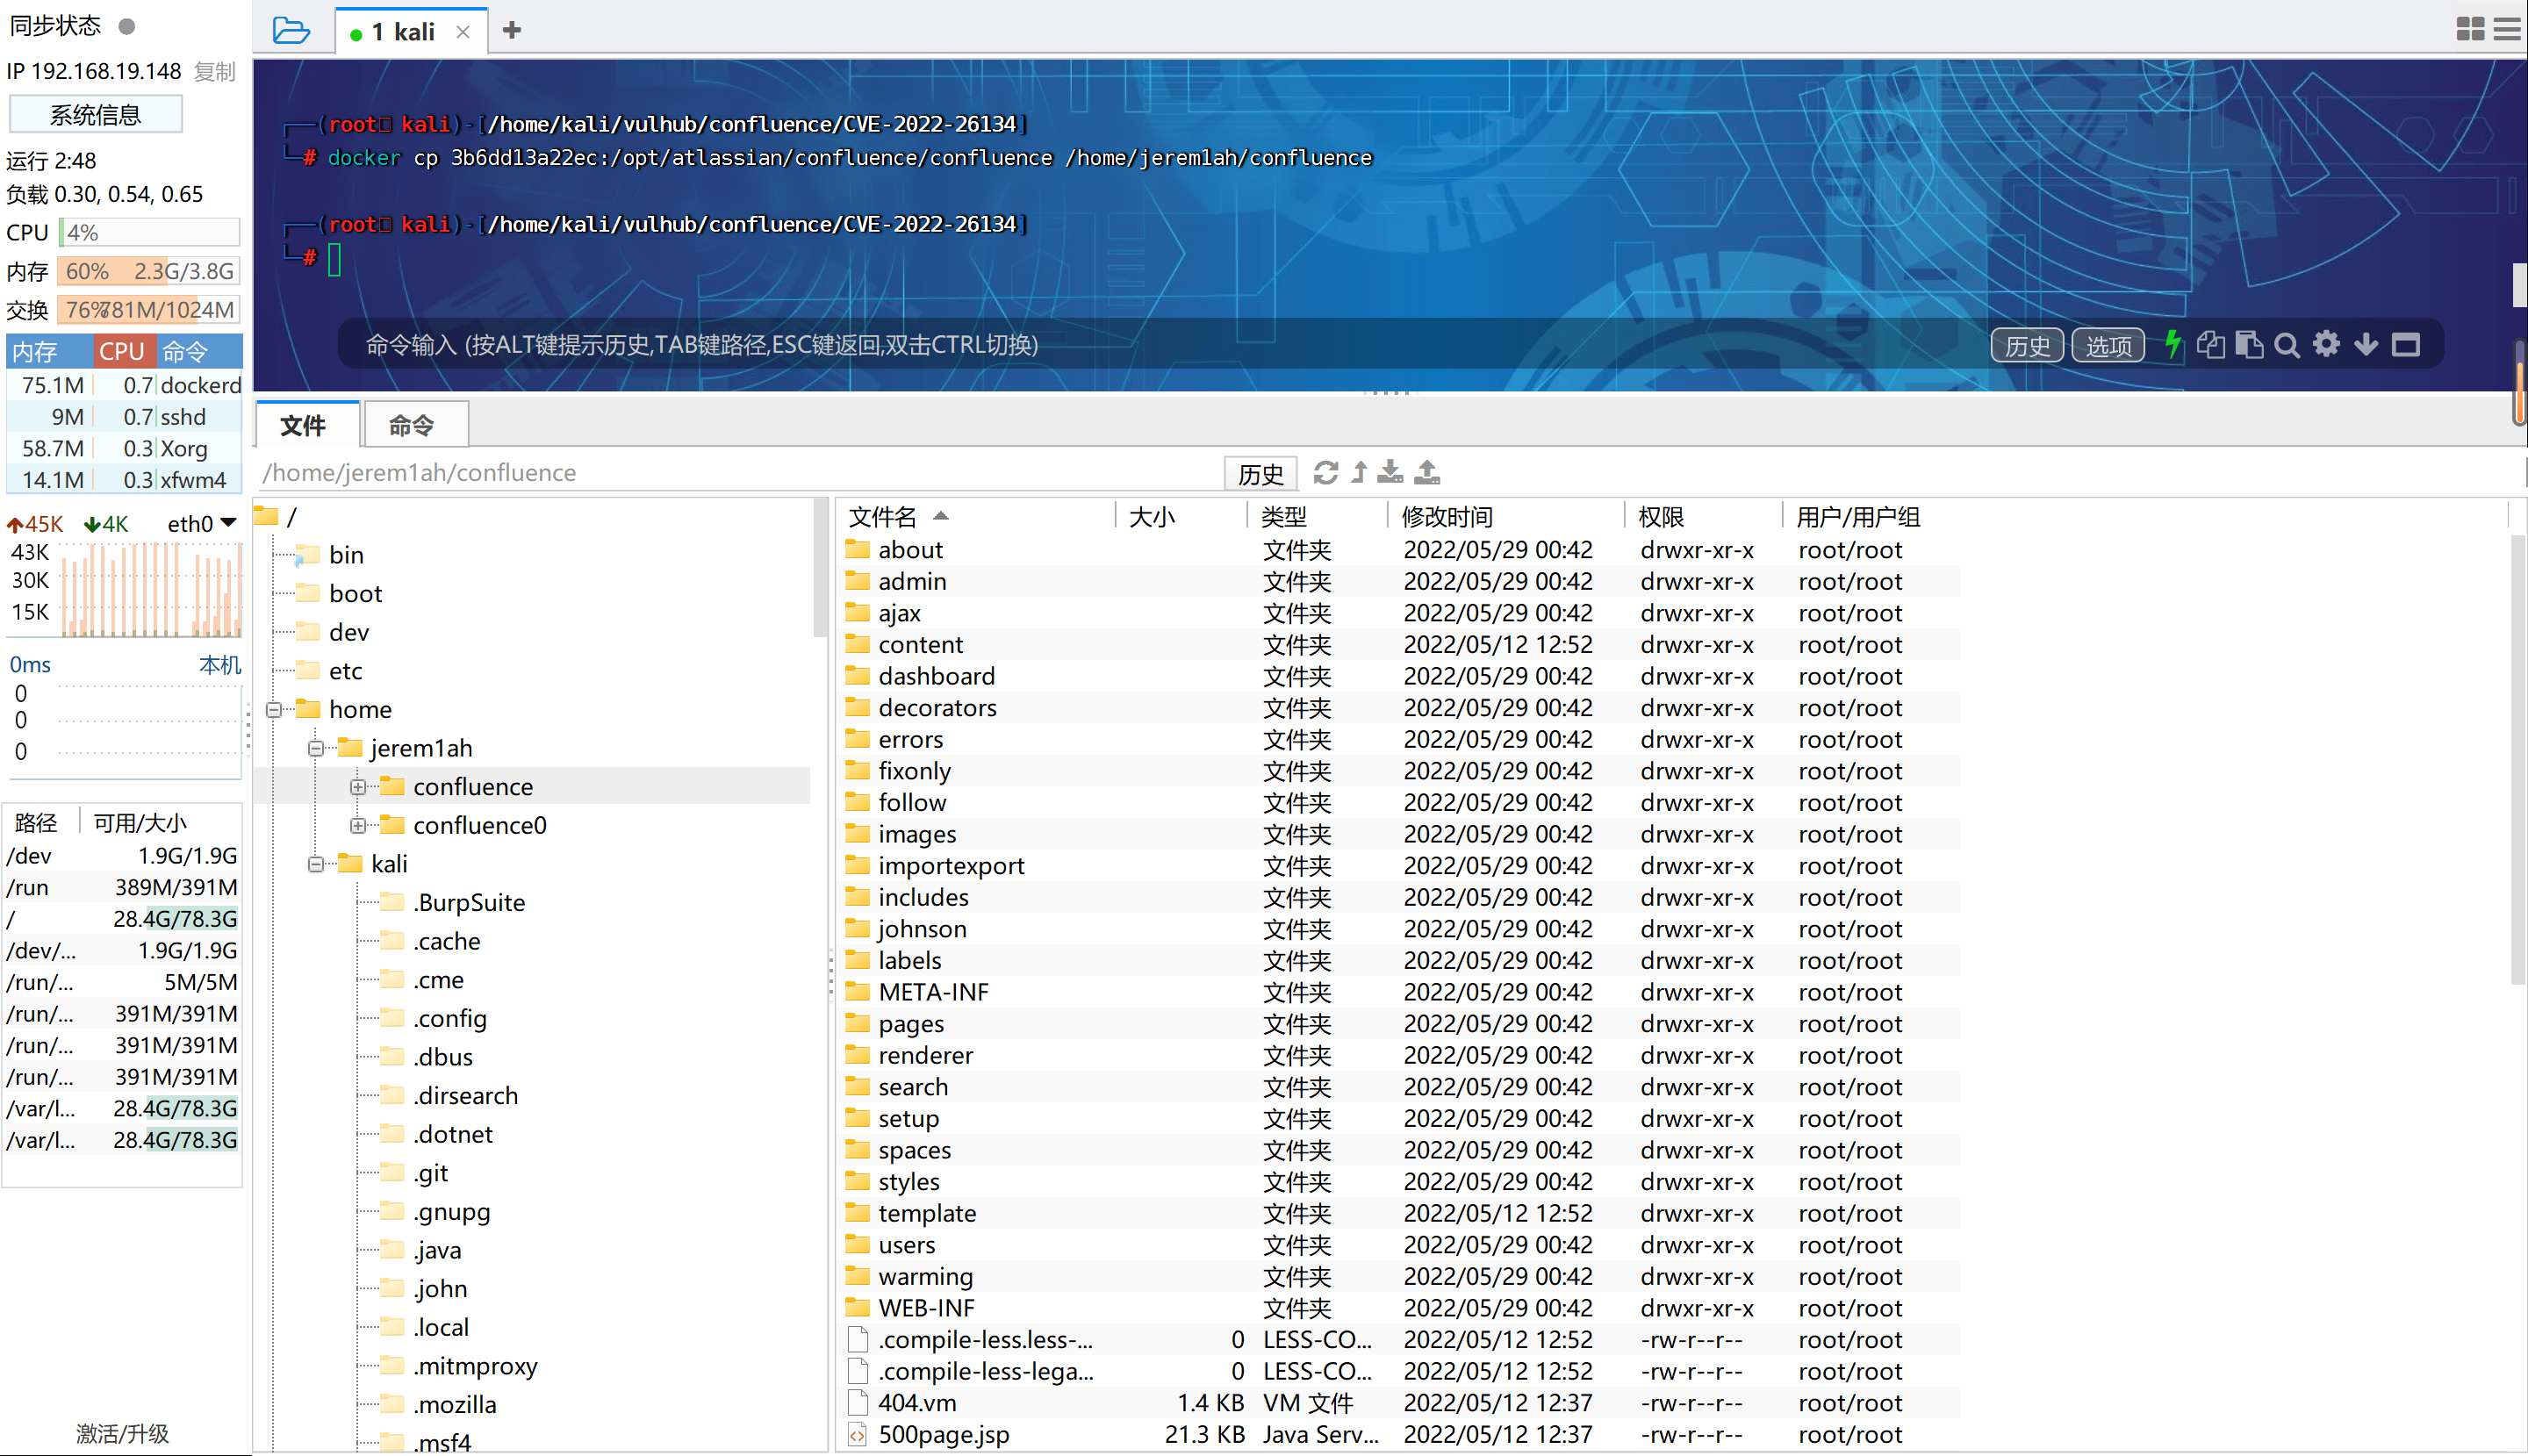This screenshot has width=2528, height=1456.
Task: Paste into terminal with paste icon
Action: click(2249, 345)
